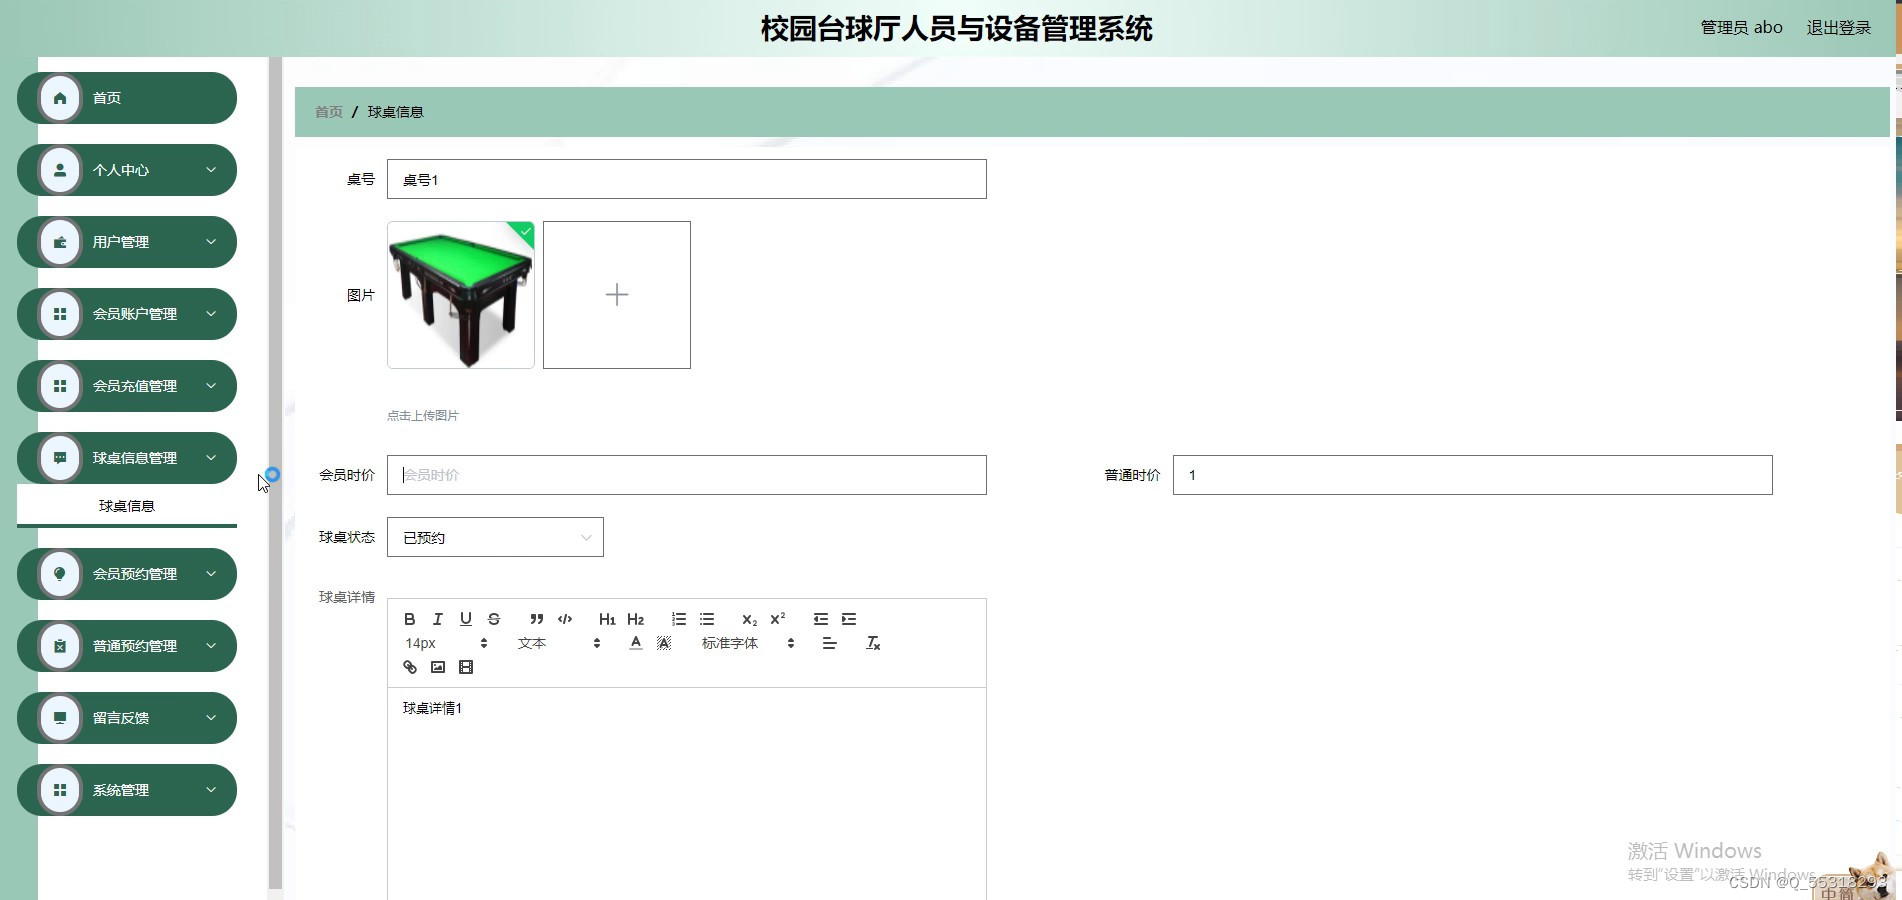The height and width of the screenshot is (900, 1902).
Task: Toggle the numbered list in the editor
Action: pyautogui.click(x=678, y=618)
